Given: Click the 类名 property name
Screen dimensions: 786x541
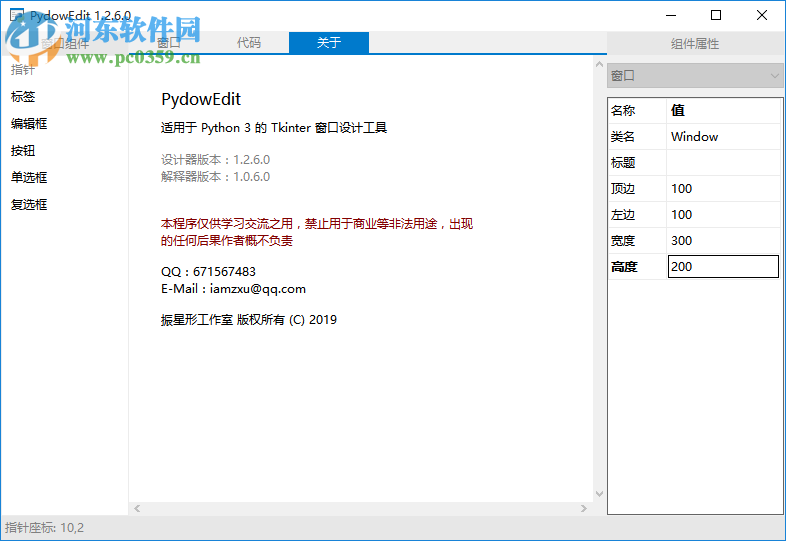Looking at the screenshot, I should 638,136.
